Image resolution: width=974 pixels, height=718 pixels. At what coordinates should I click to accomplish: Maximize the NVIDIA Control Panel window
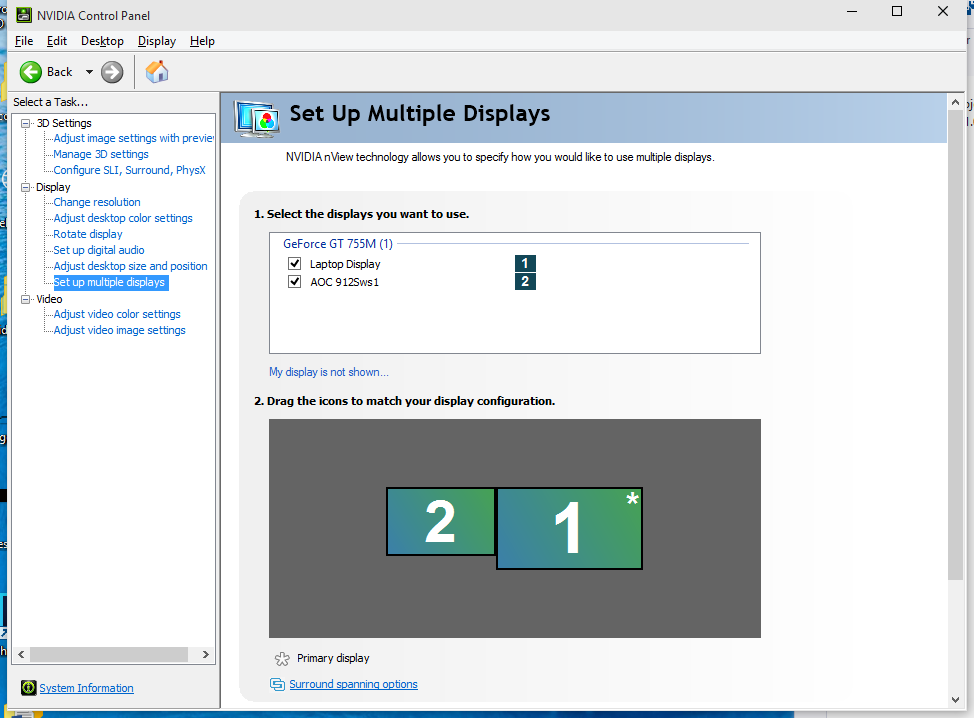(x=897, y=11)
